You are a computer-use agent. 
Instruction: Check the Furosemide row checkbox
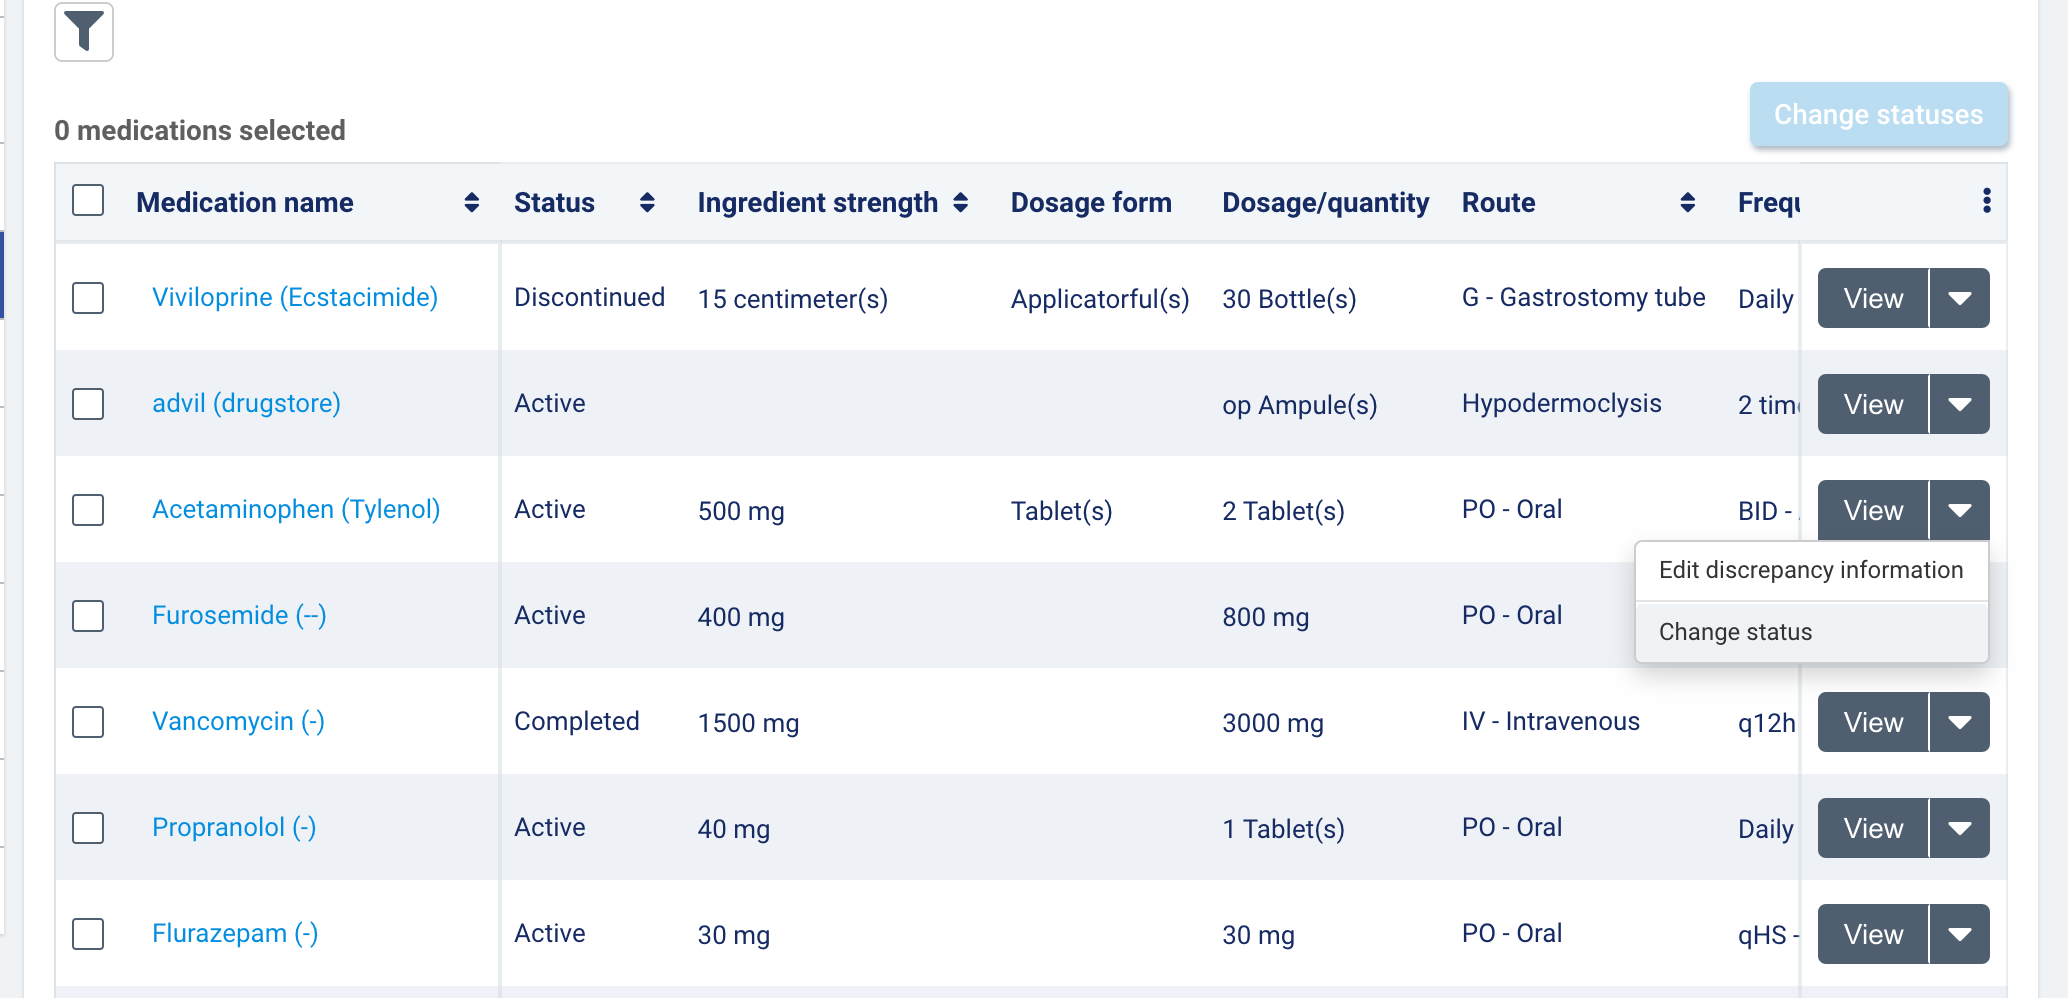pos(88,616)
